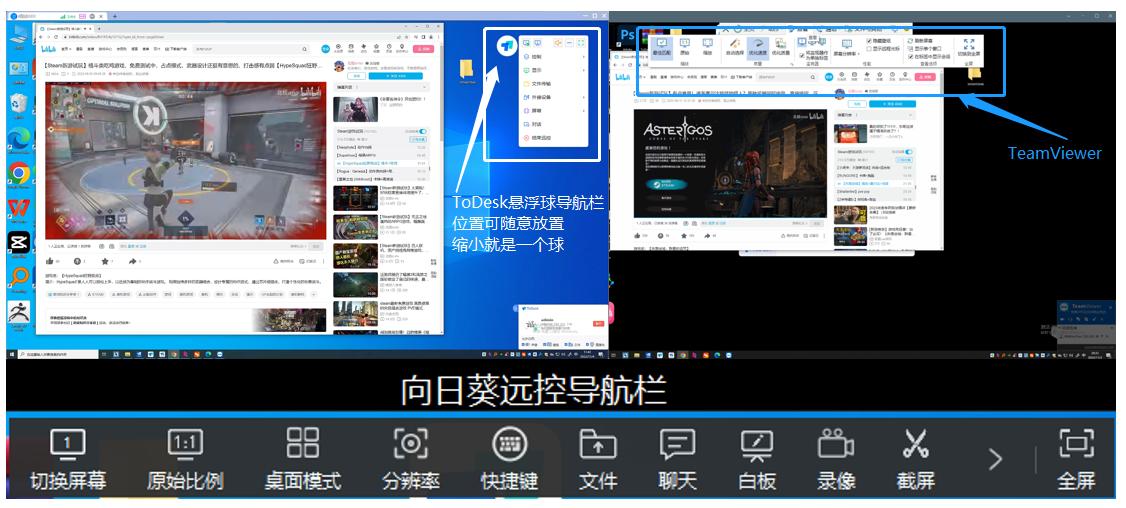The height and width of the screenshot is (508, 1126).
Task: Click 截屏 scissors in Sunlogin bar
Action: tap(916, 459)
